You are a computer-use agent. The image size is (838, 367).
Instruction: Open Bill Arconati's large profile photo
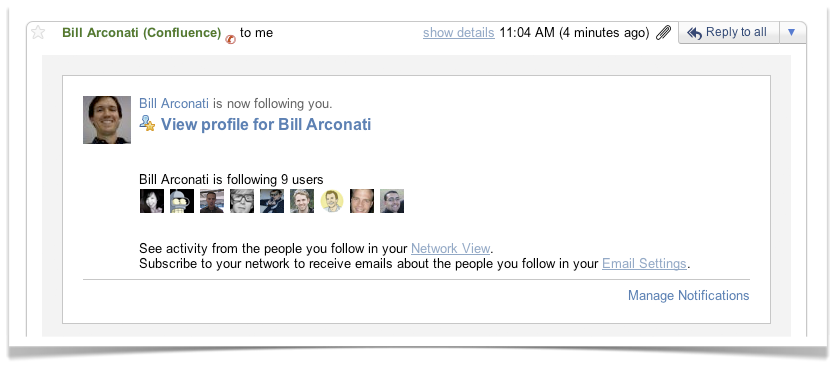(107, 120)
